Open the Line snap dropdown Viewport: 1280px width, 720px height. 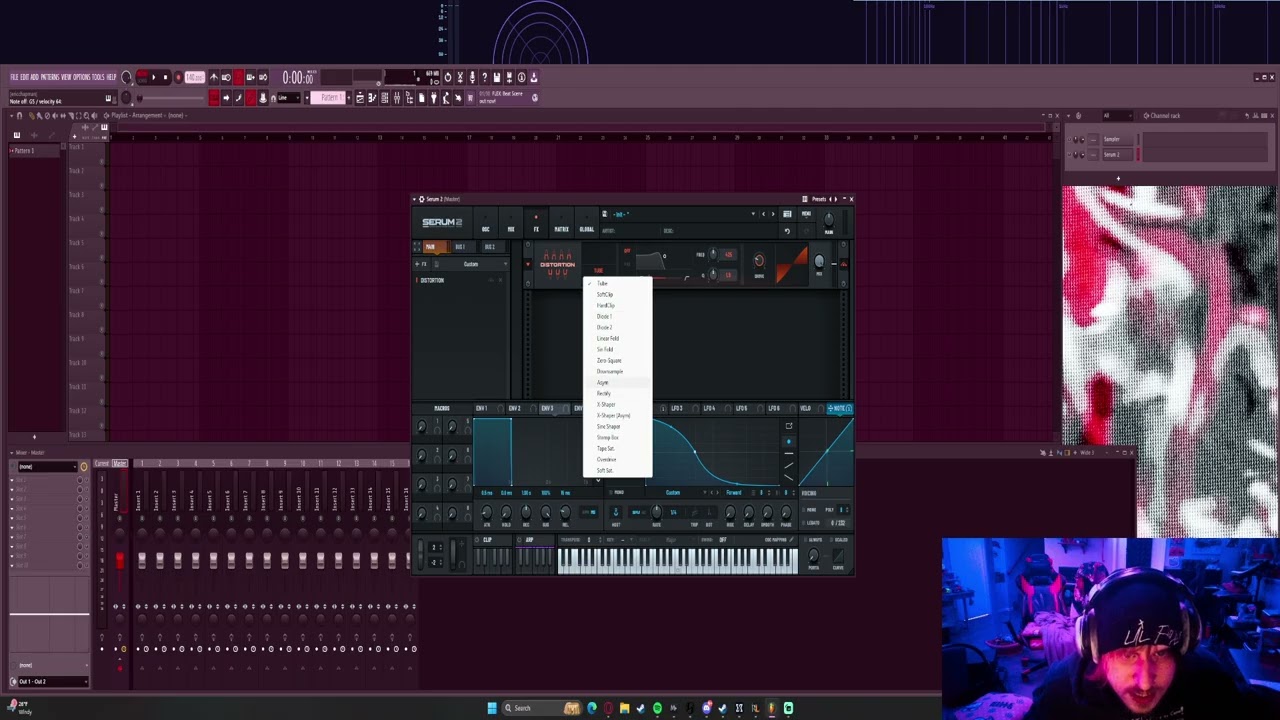coord(288,97)
